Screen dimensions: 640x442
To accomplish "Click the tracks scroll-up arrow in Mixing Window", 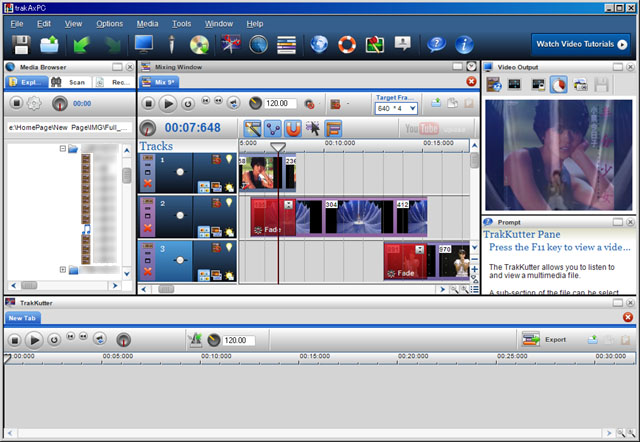I will [474, 145].
